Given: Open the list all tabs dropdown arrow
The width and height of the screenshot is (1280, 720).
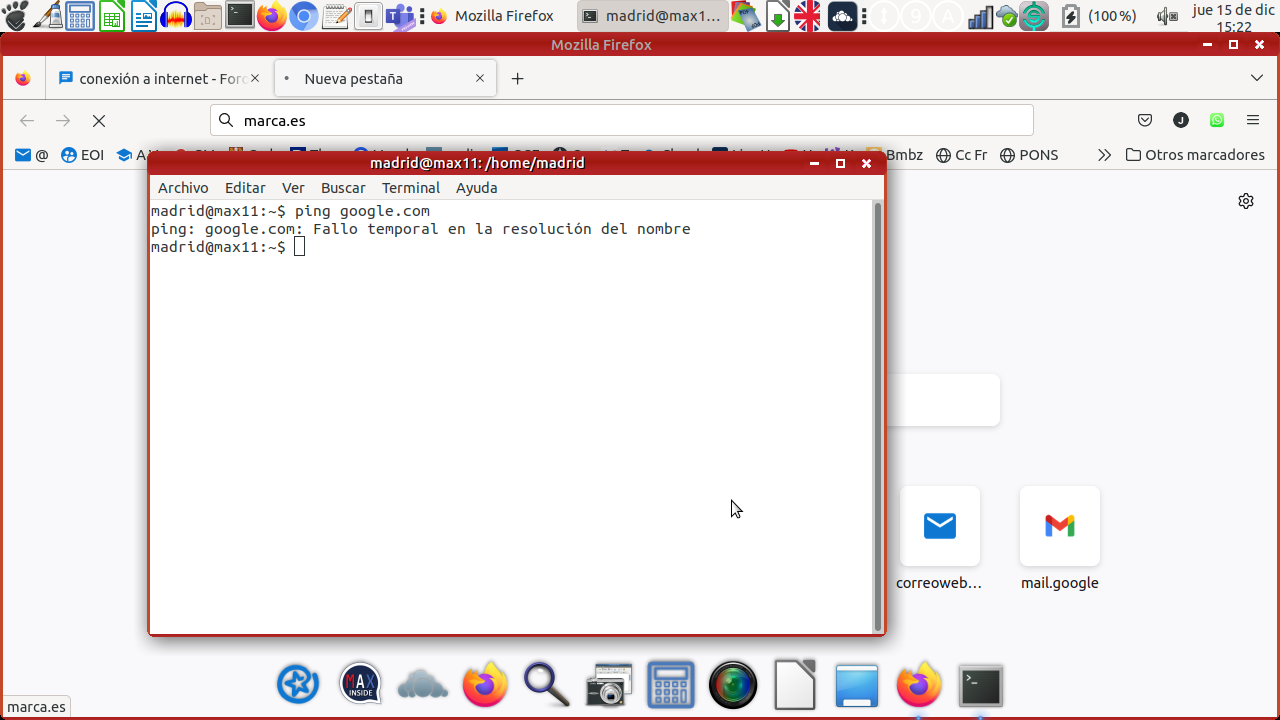Looking at the screenshot, I should (1257, 78).
